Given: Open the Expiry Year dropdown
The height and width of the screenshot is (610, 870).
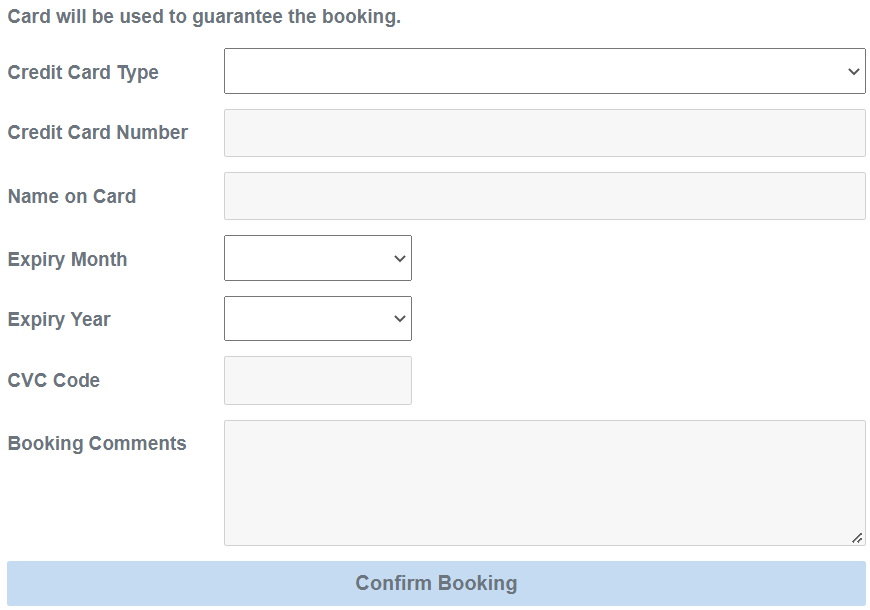Looking at the screenshot, I should (x=317, y=318).
